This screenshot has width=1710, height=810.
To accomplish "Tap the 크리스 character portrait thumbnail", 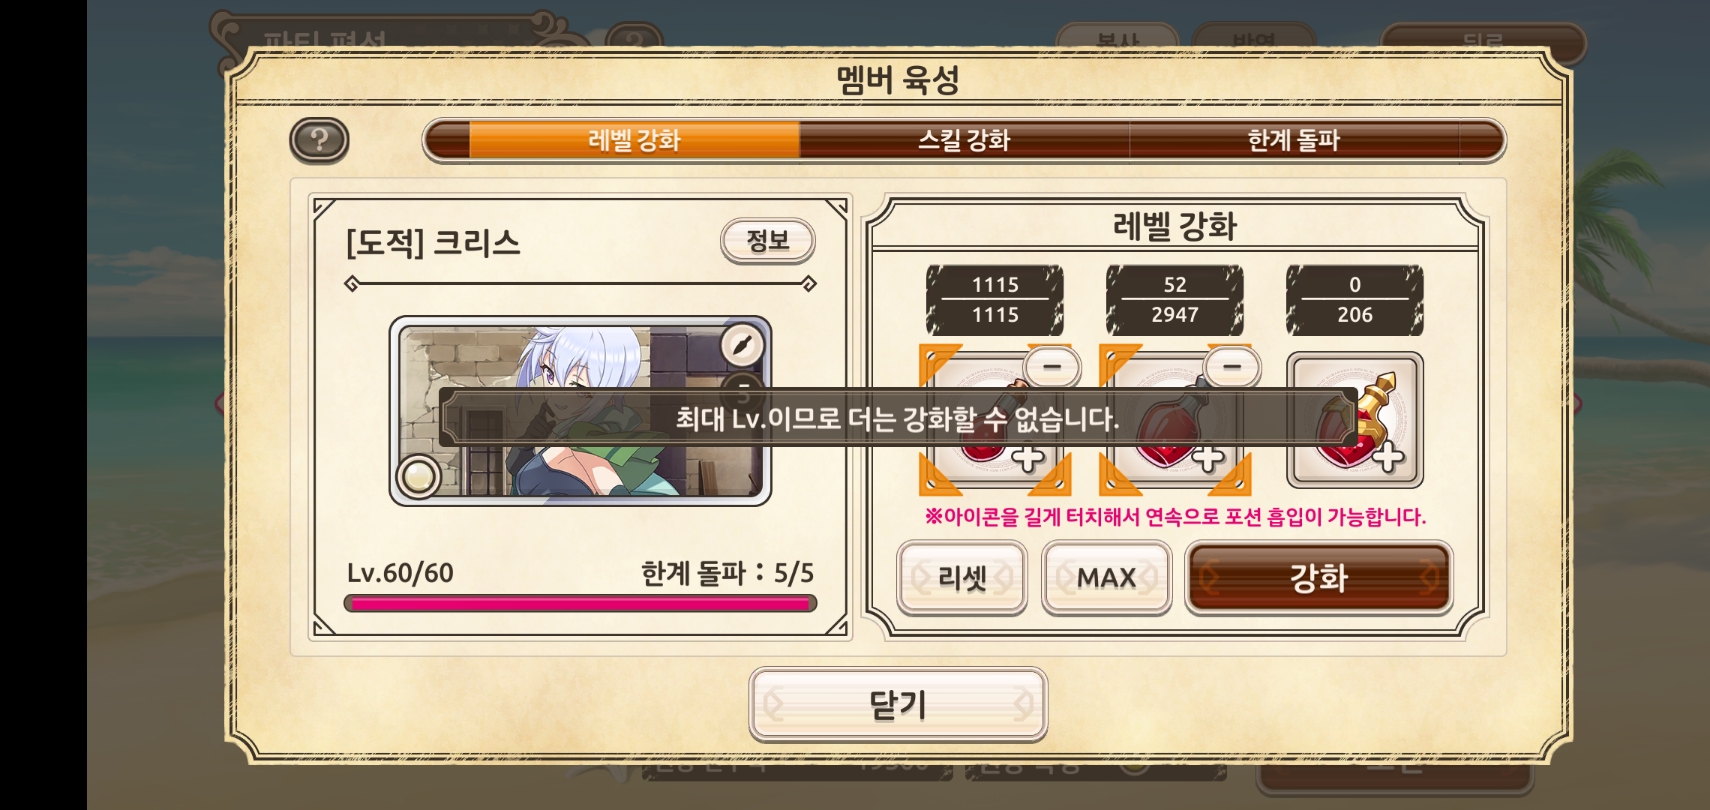I will 580,411.
